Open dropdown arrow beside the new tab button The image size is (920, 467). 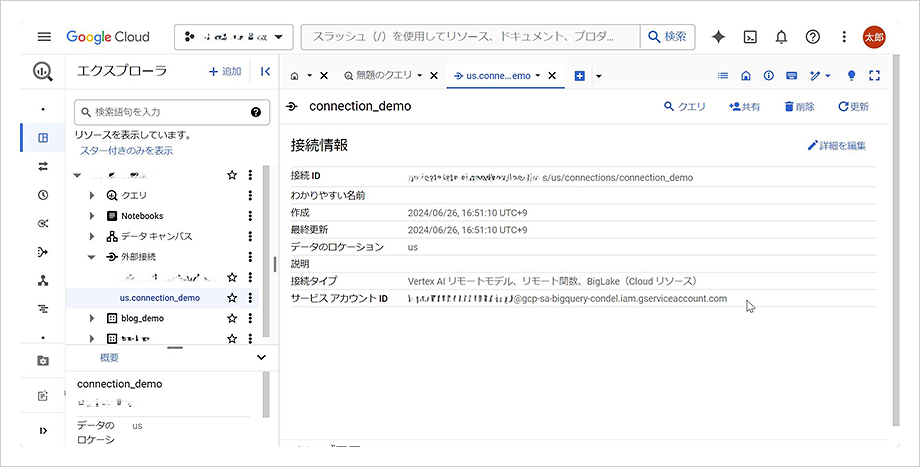click(x=598, y=76)
